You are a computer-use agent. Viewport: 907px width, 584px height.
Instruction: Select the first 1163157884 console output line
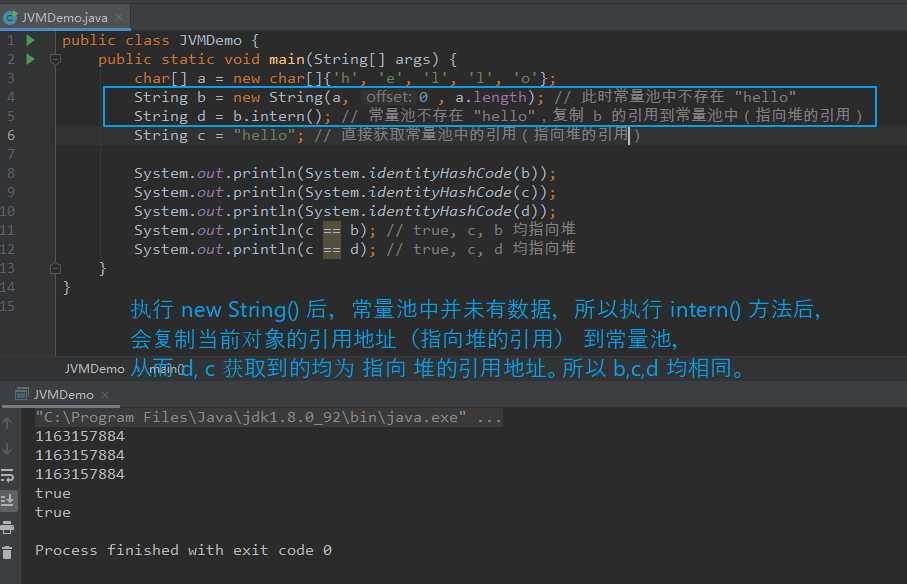click(80, 436)
